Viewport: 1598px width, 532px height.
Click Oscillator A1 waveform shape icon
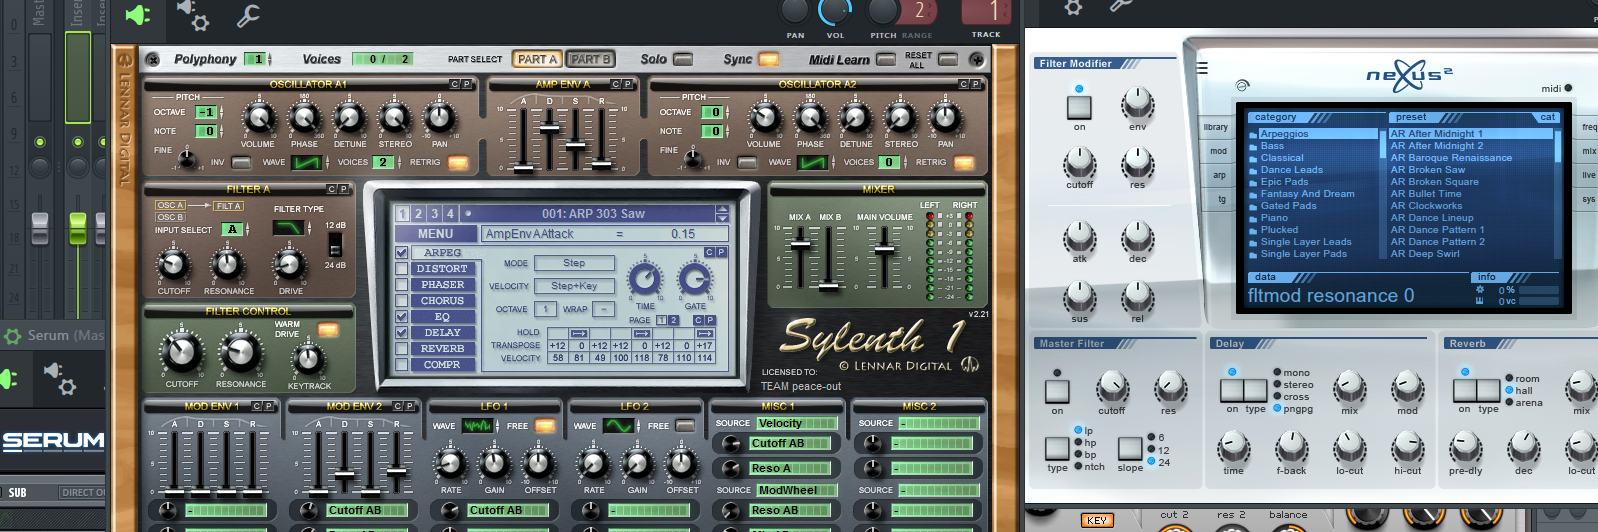(307, 162)
